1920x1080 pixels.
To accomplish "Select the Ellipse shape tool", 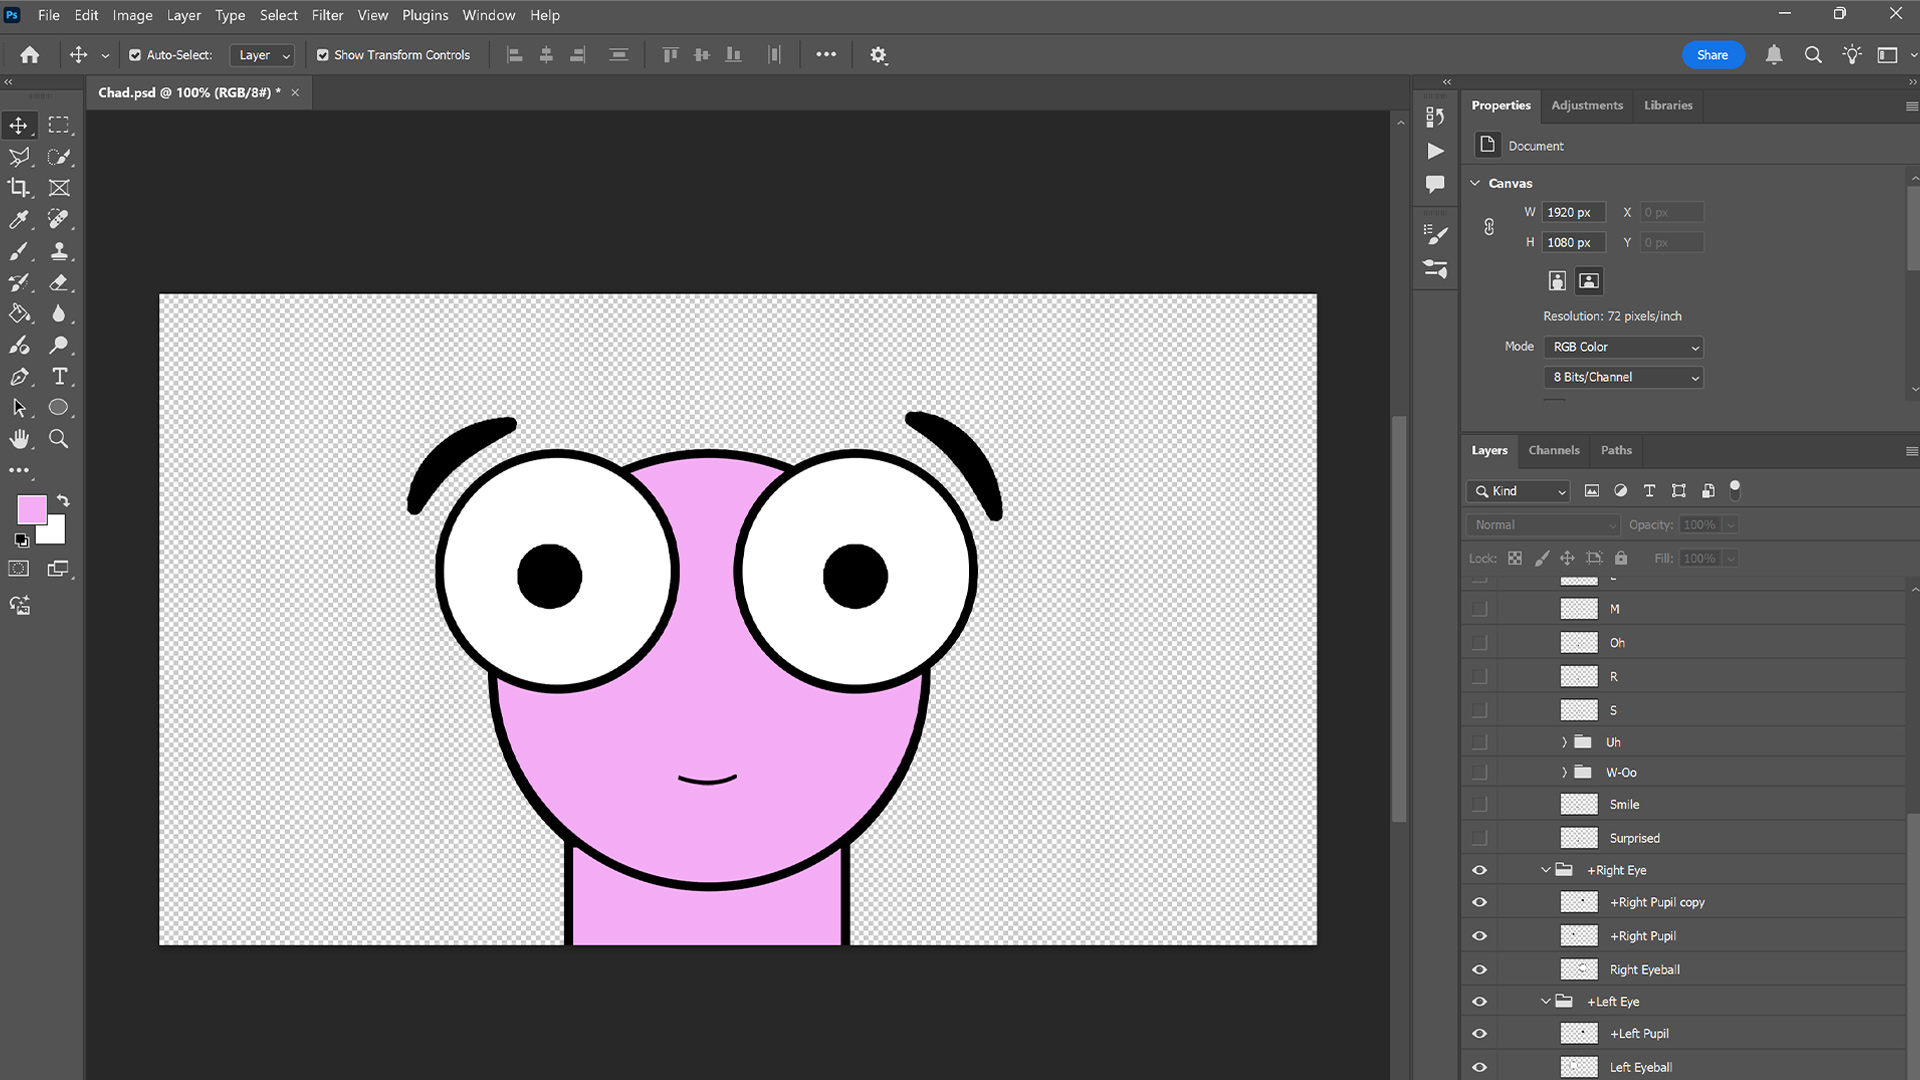I will click(x=59, y=408).
